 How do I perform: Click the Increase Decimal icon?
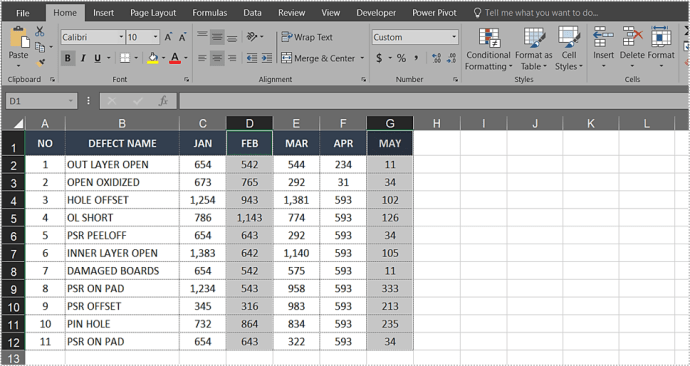(436, 58)
